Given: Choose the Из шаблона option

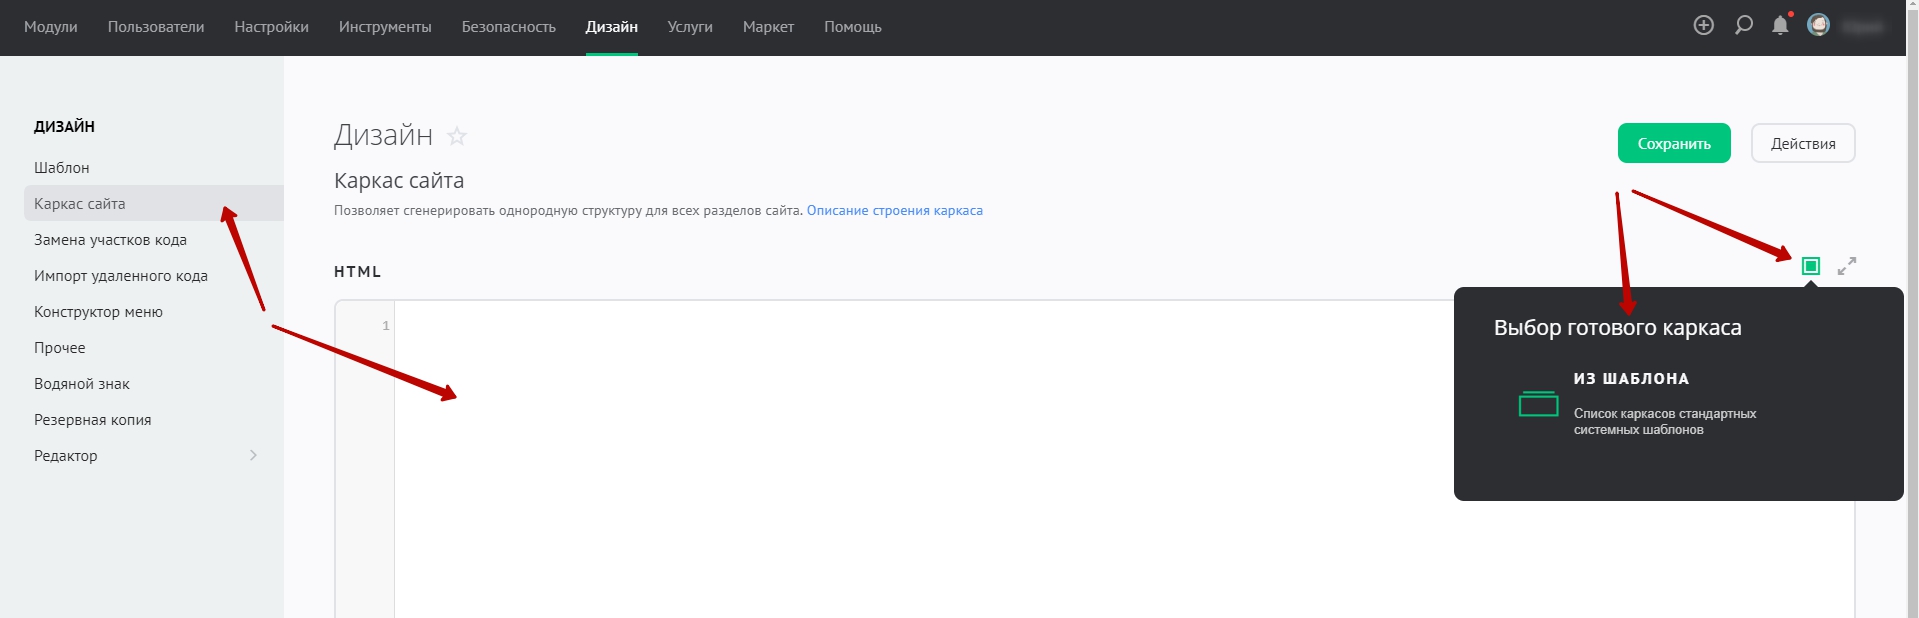Looking at the screenshot, I should 1631,379.
